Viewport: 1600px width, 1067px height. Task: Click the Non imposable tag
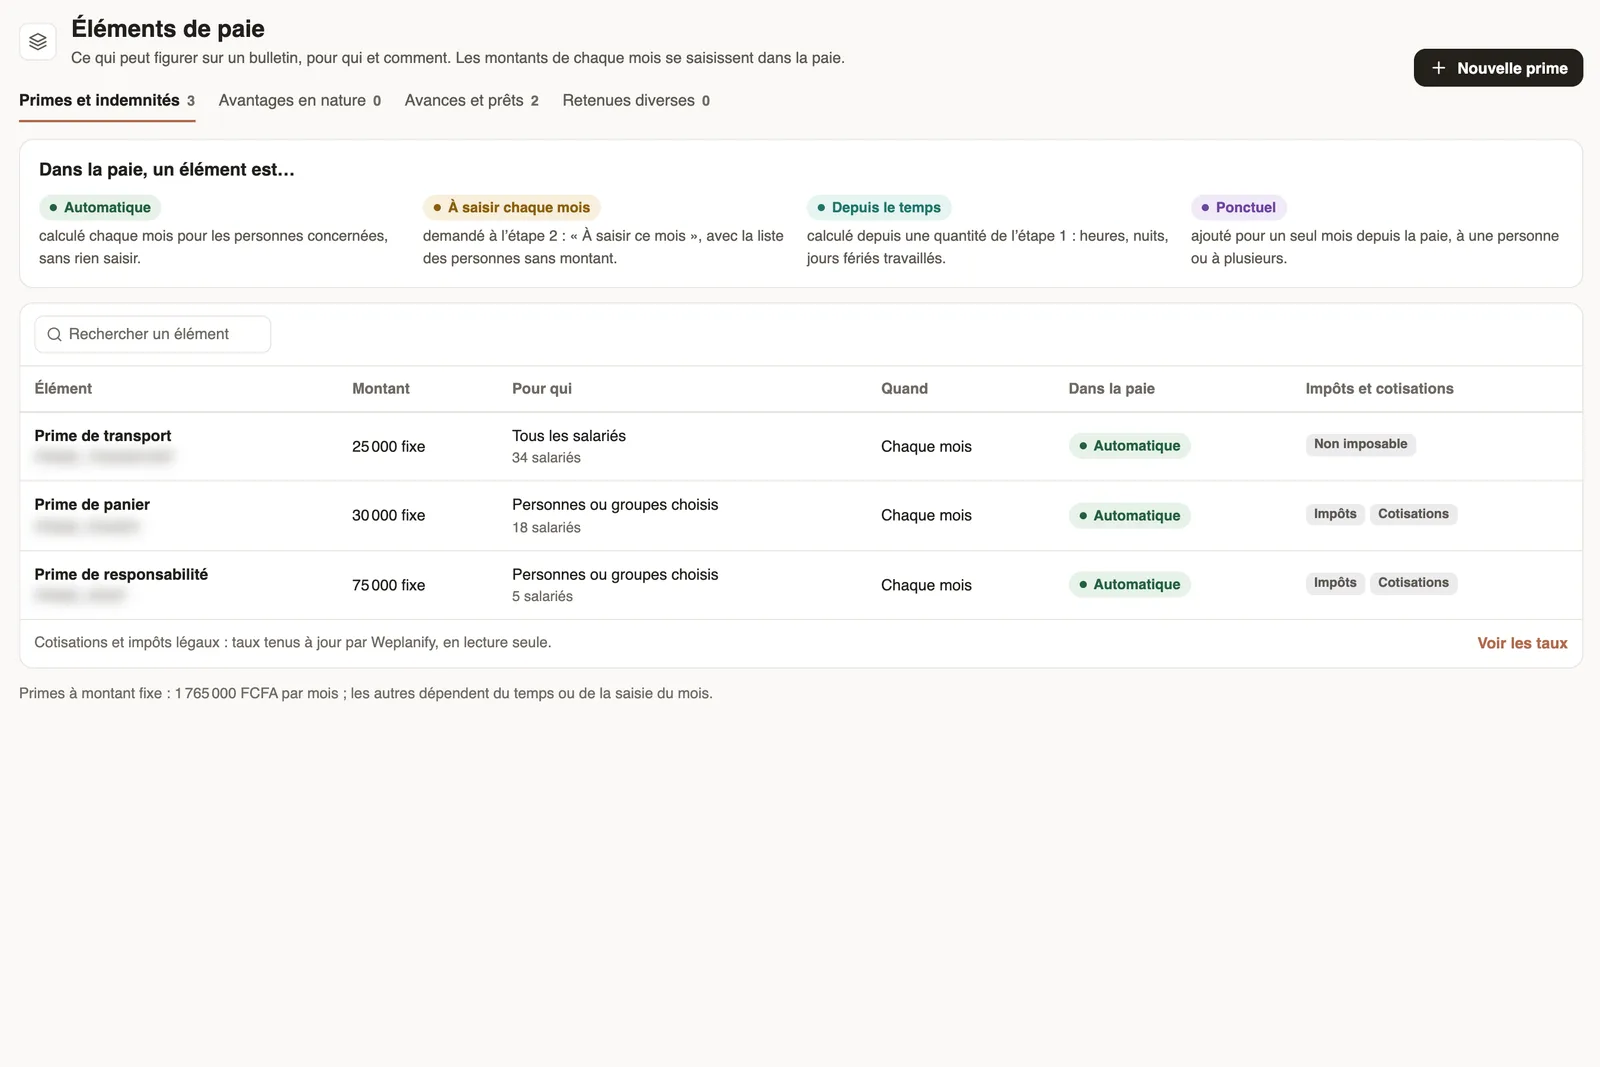pyautogui.click(x=1360, y=444)
